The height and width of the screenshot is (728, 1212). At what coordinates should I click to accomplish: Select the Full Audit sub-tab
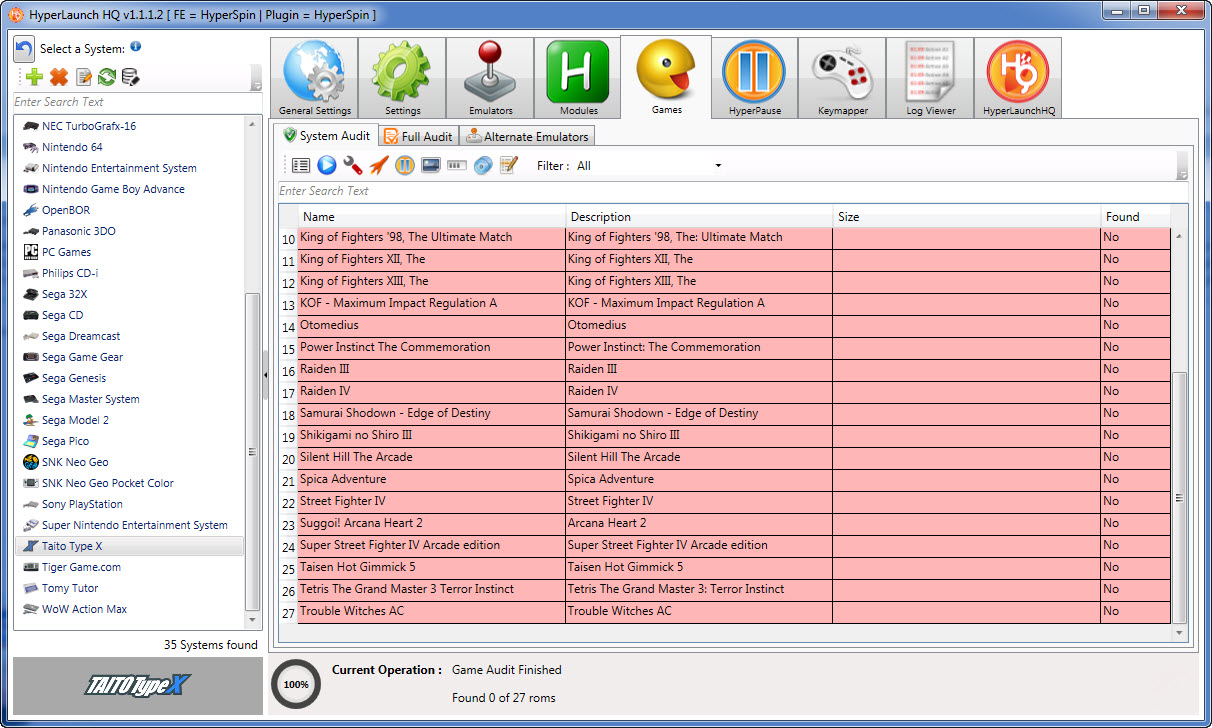tap(418, 136)
